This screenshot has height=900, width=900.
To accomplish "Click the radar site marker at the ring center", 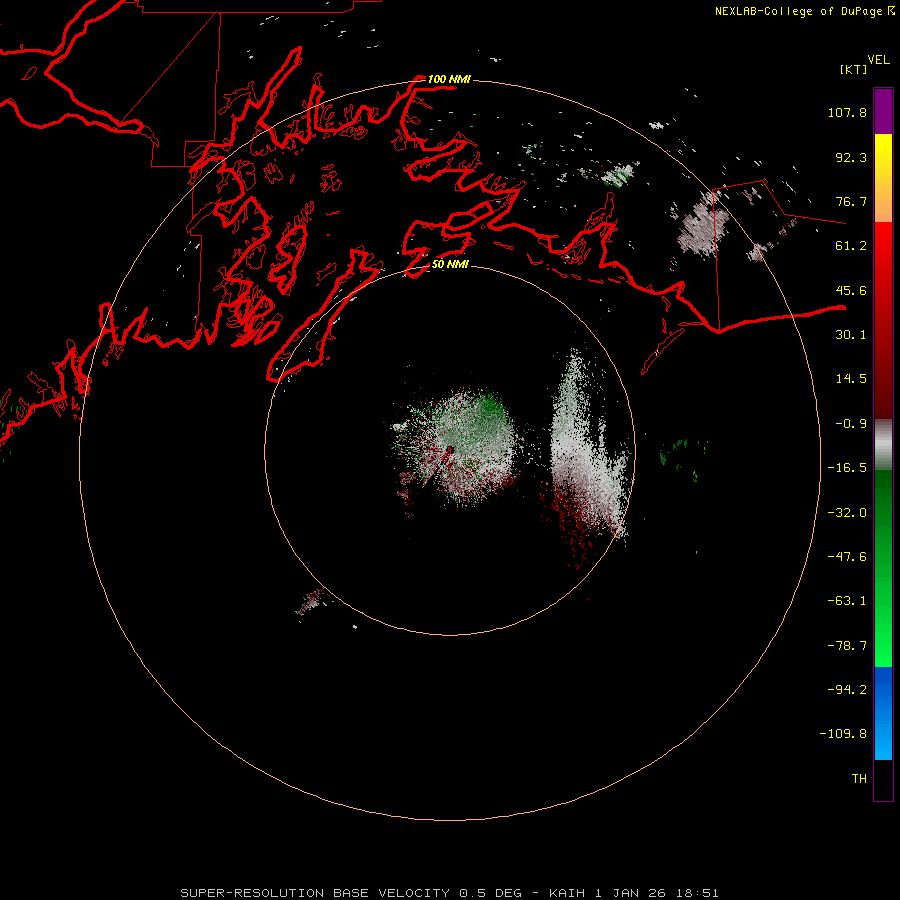I will coord(450,451).
